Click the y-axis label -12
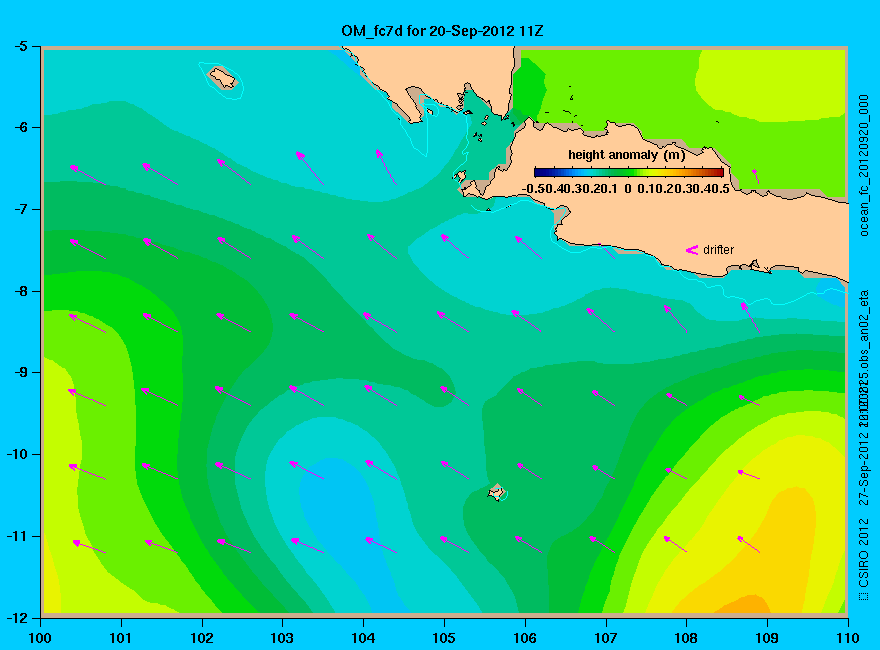The image size is (880, 650). coord(16,618)
